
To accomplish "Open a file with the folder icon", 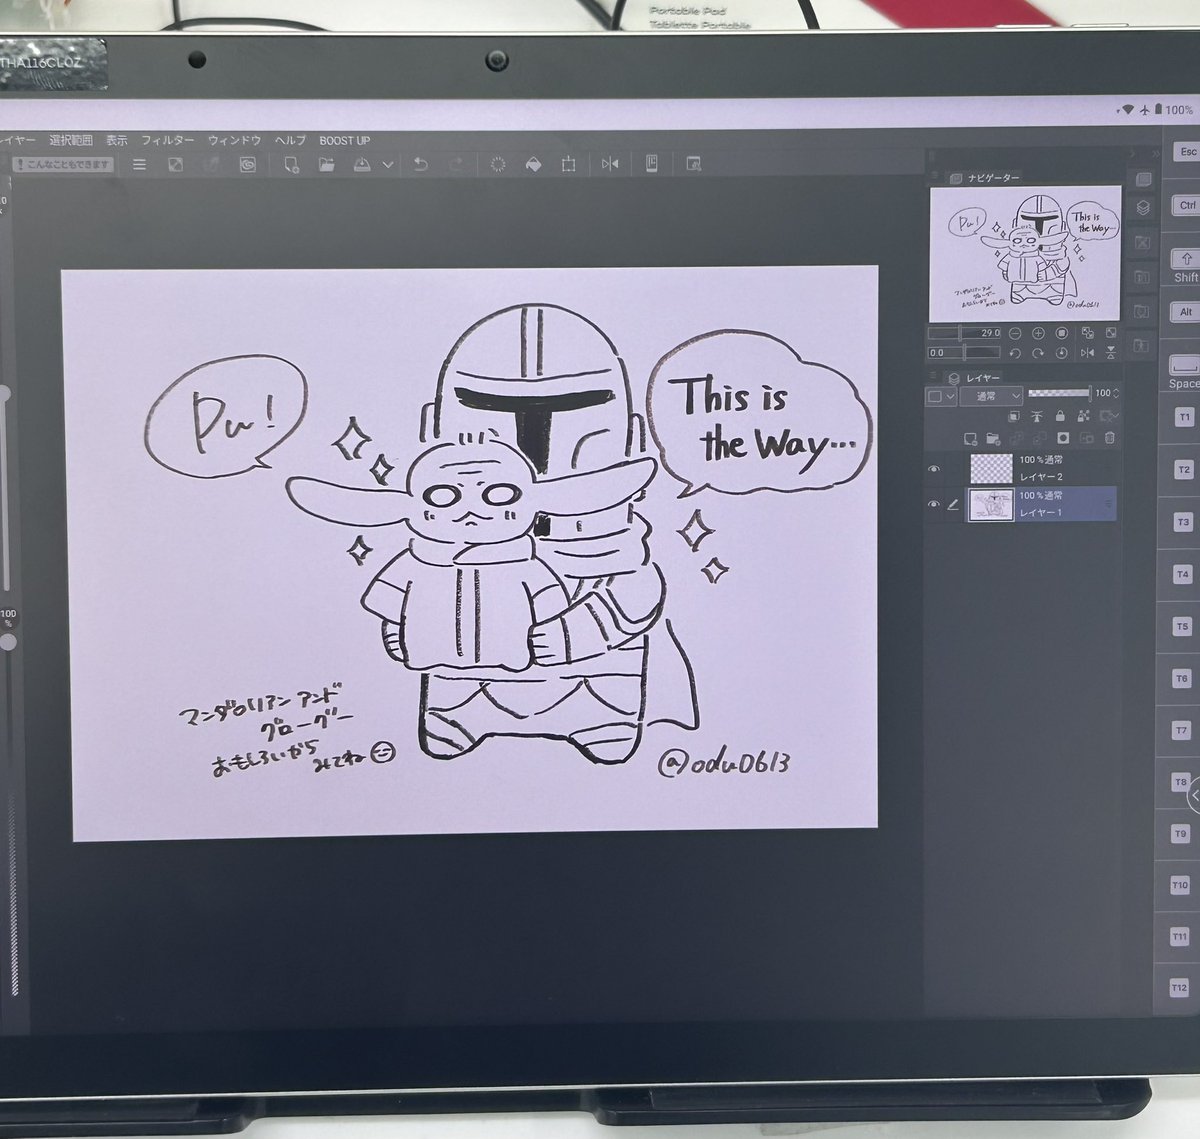I will pos(327,165).
